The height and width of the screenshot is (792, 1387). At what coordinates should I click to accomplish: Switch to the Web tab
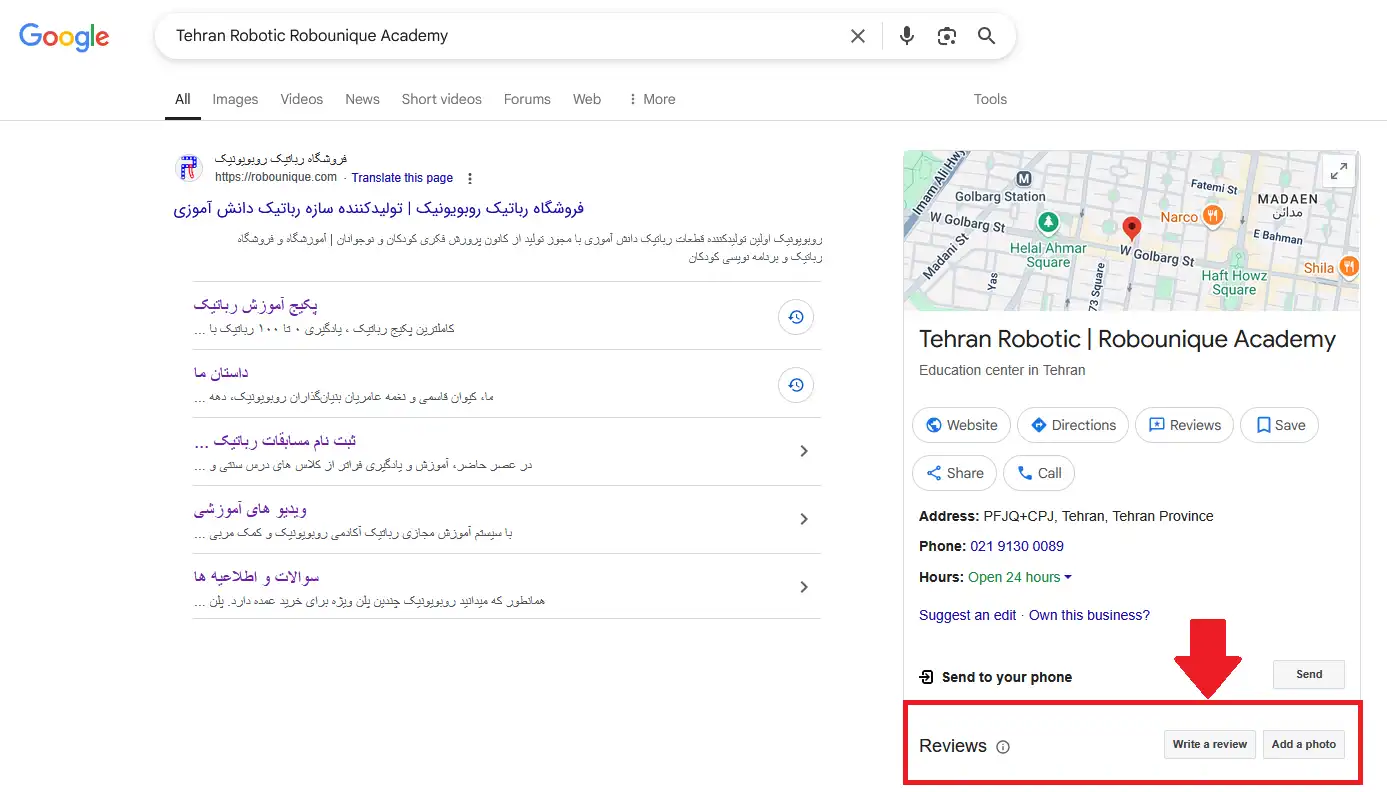[587, 99]
